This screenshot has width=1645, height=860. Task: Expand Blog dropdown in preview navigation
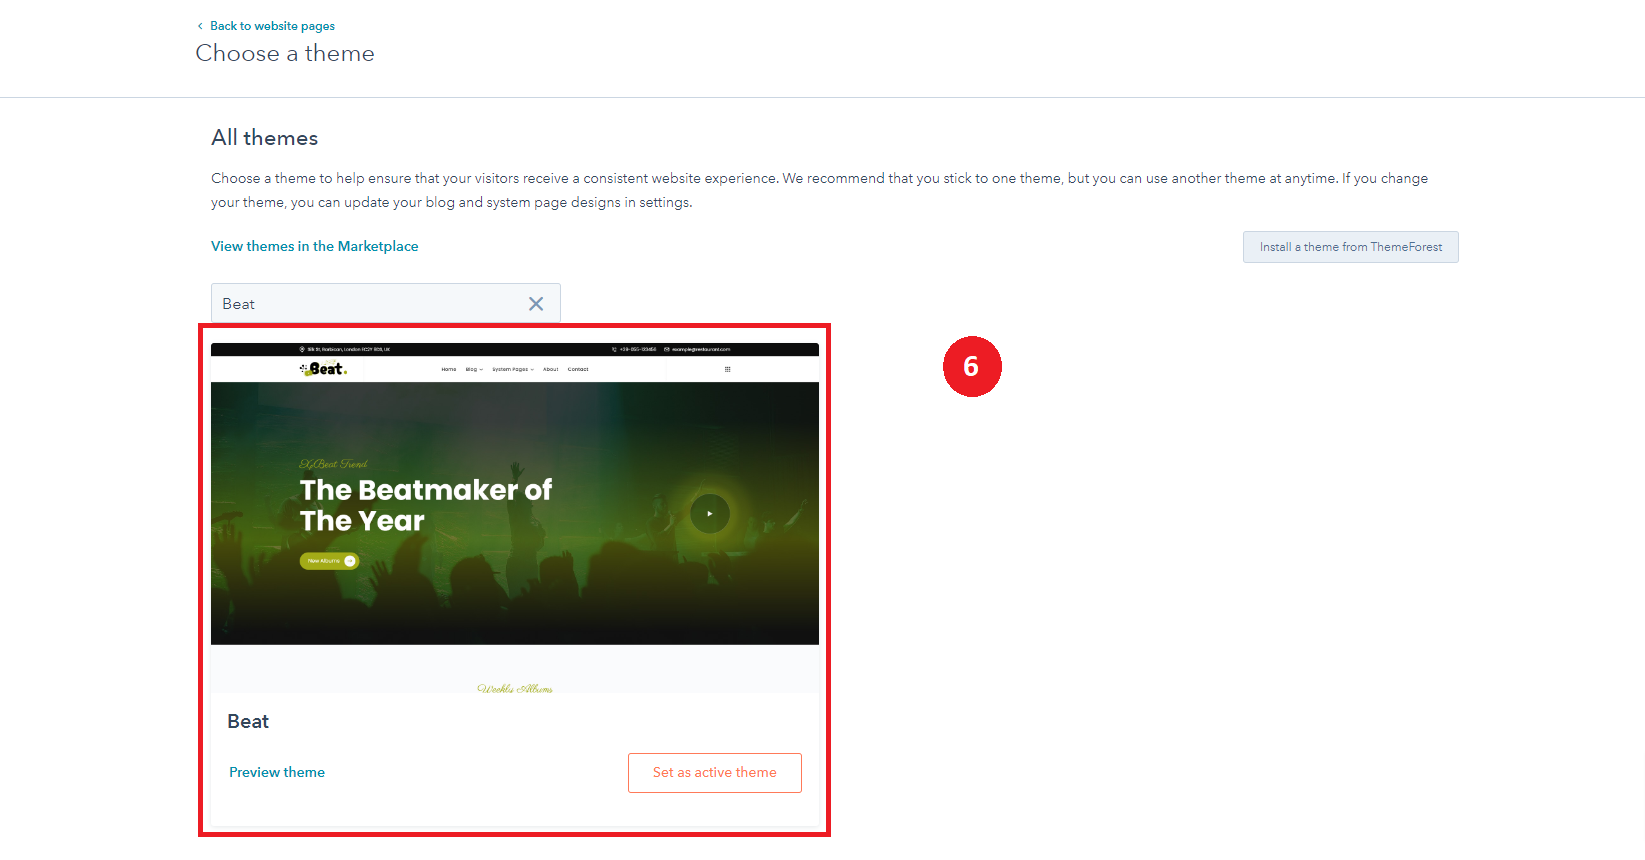(474, 369)
